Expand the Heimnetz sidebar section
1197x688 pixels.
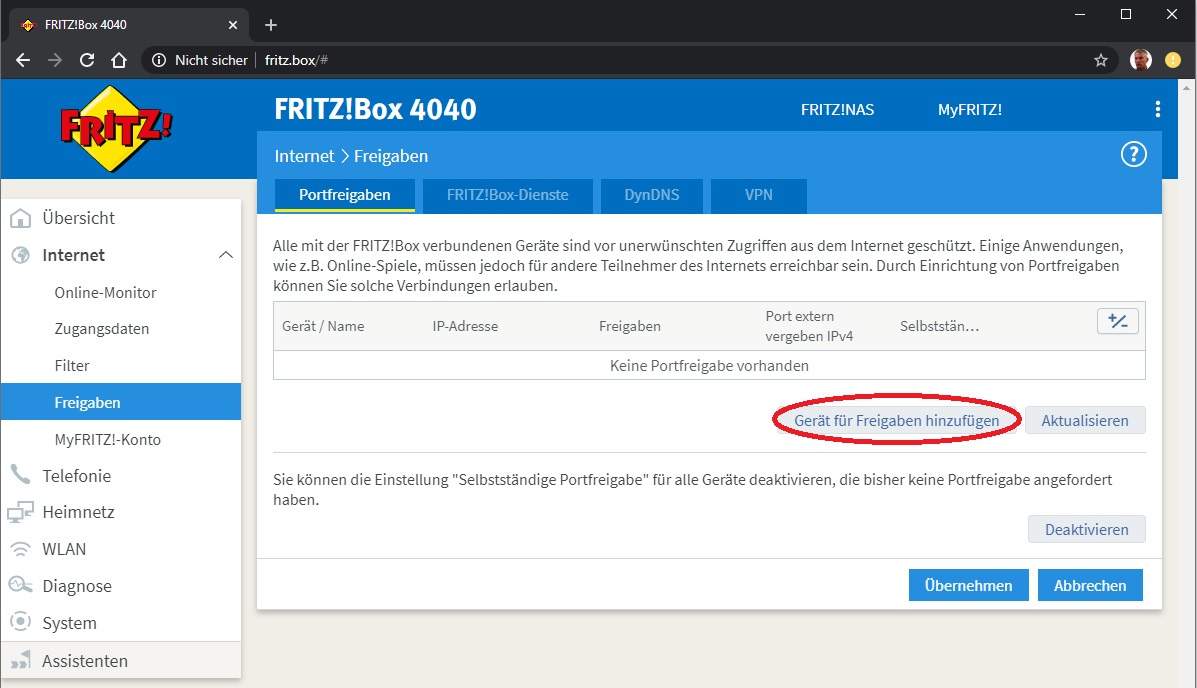(x=78, y=512)
